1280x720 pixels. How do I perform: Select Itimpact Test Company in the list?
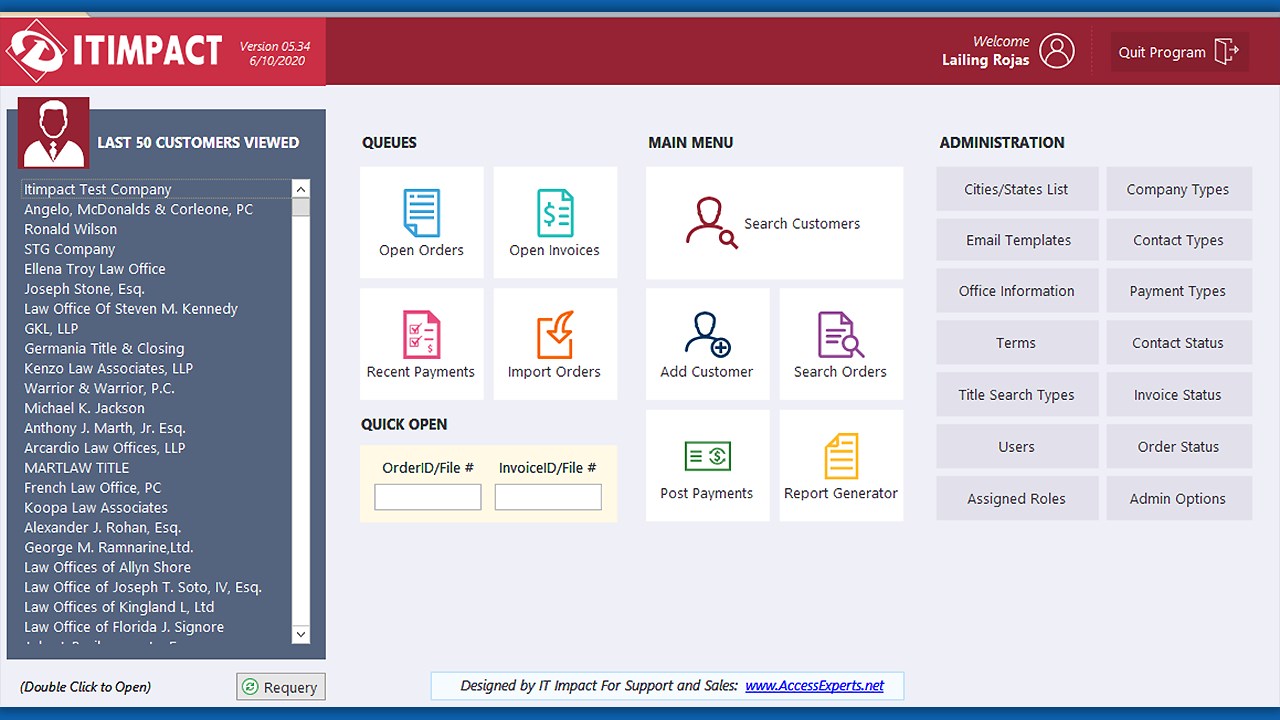click(x=156, y=189)
